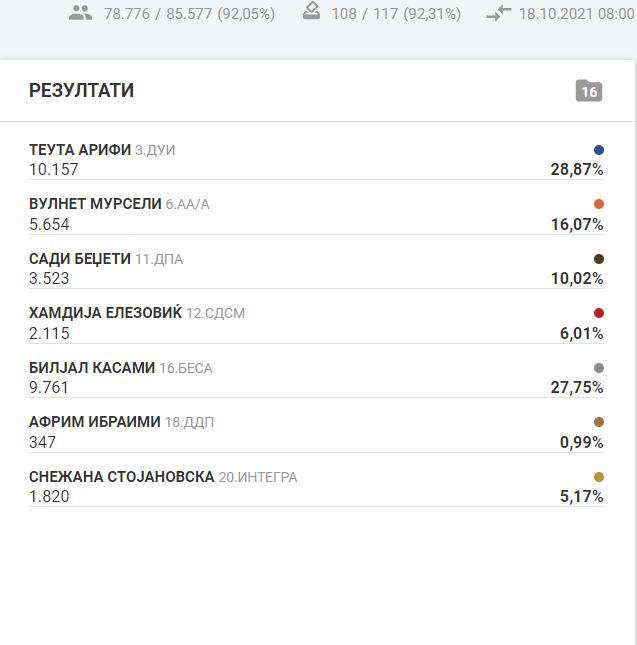Click the Снежана Стојановска candidate name

(122, 477)
